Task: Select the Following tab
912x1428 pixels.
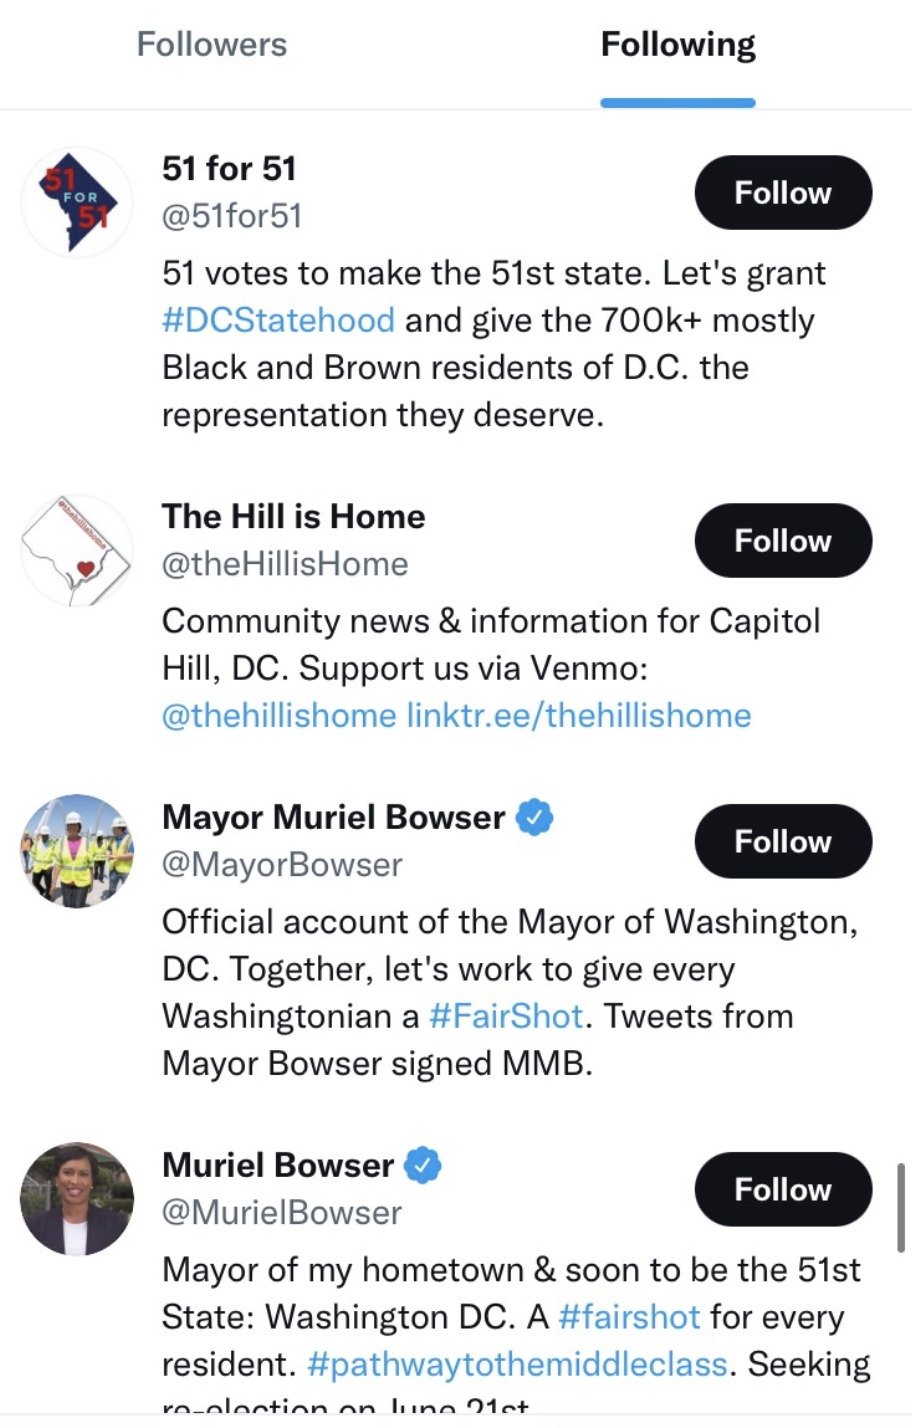Action: click(678, 45)
